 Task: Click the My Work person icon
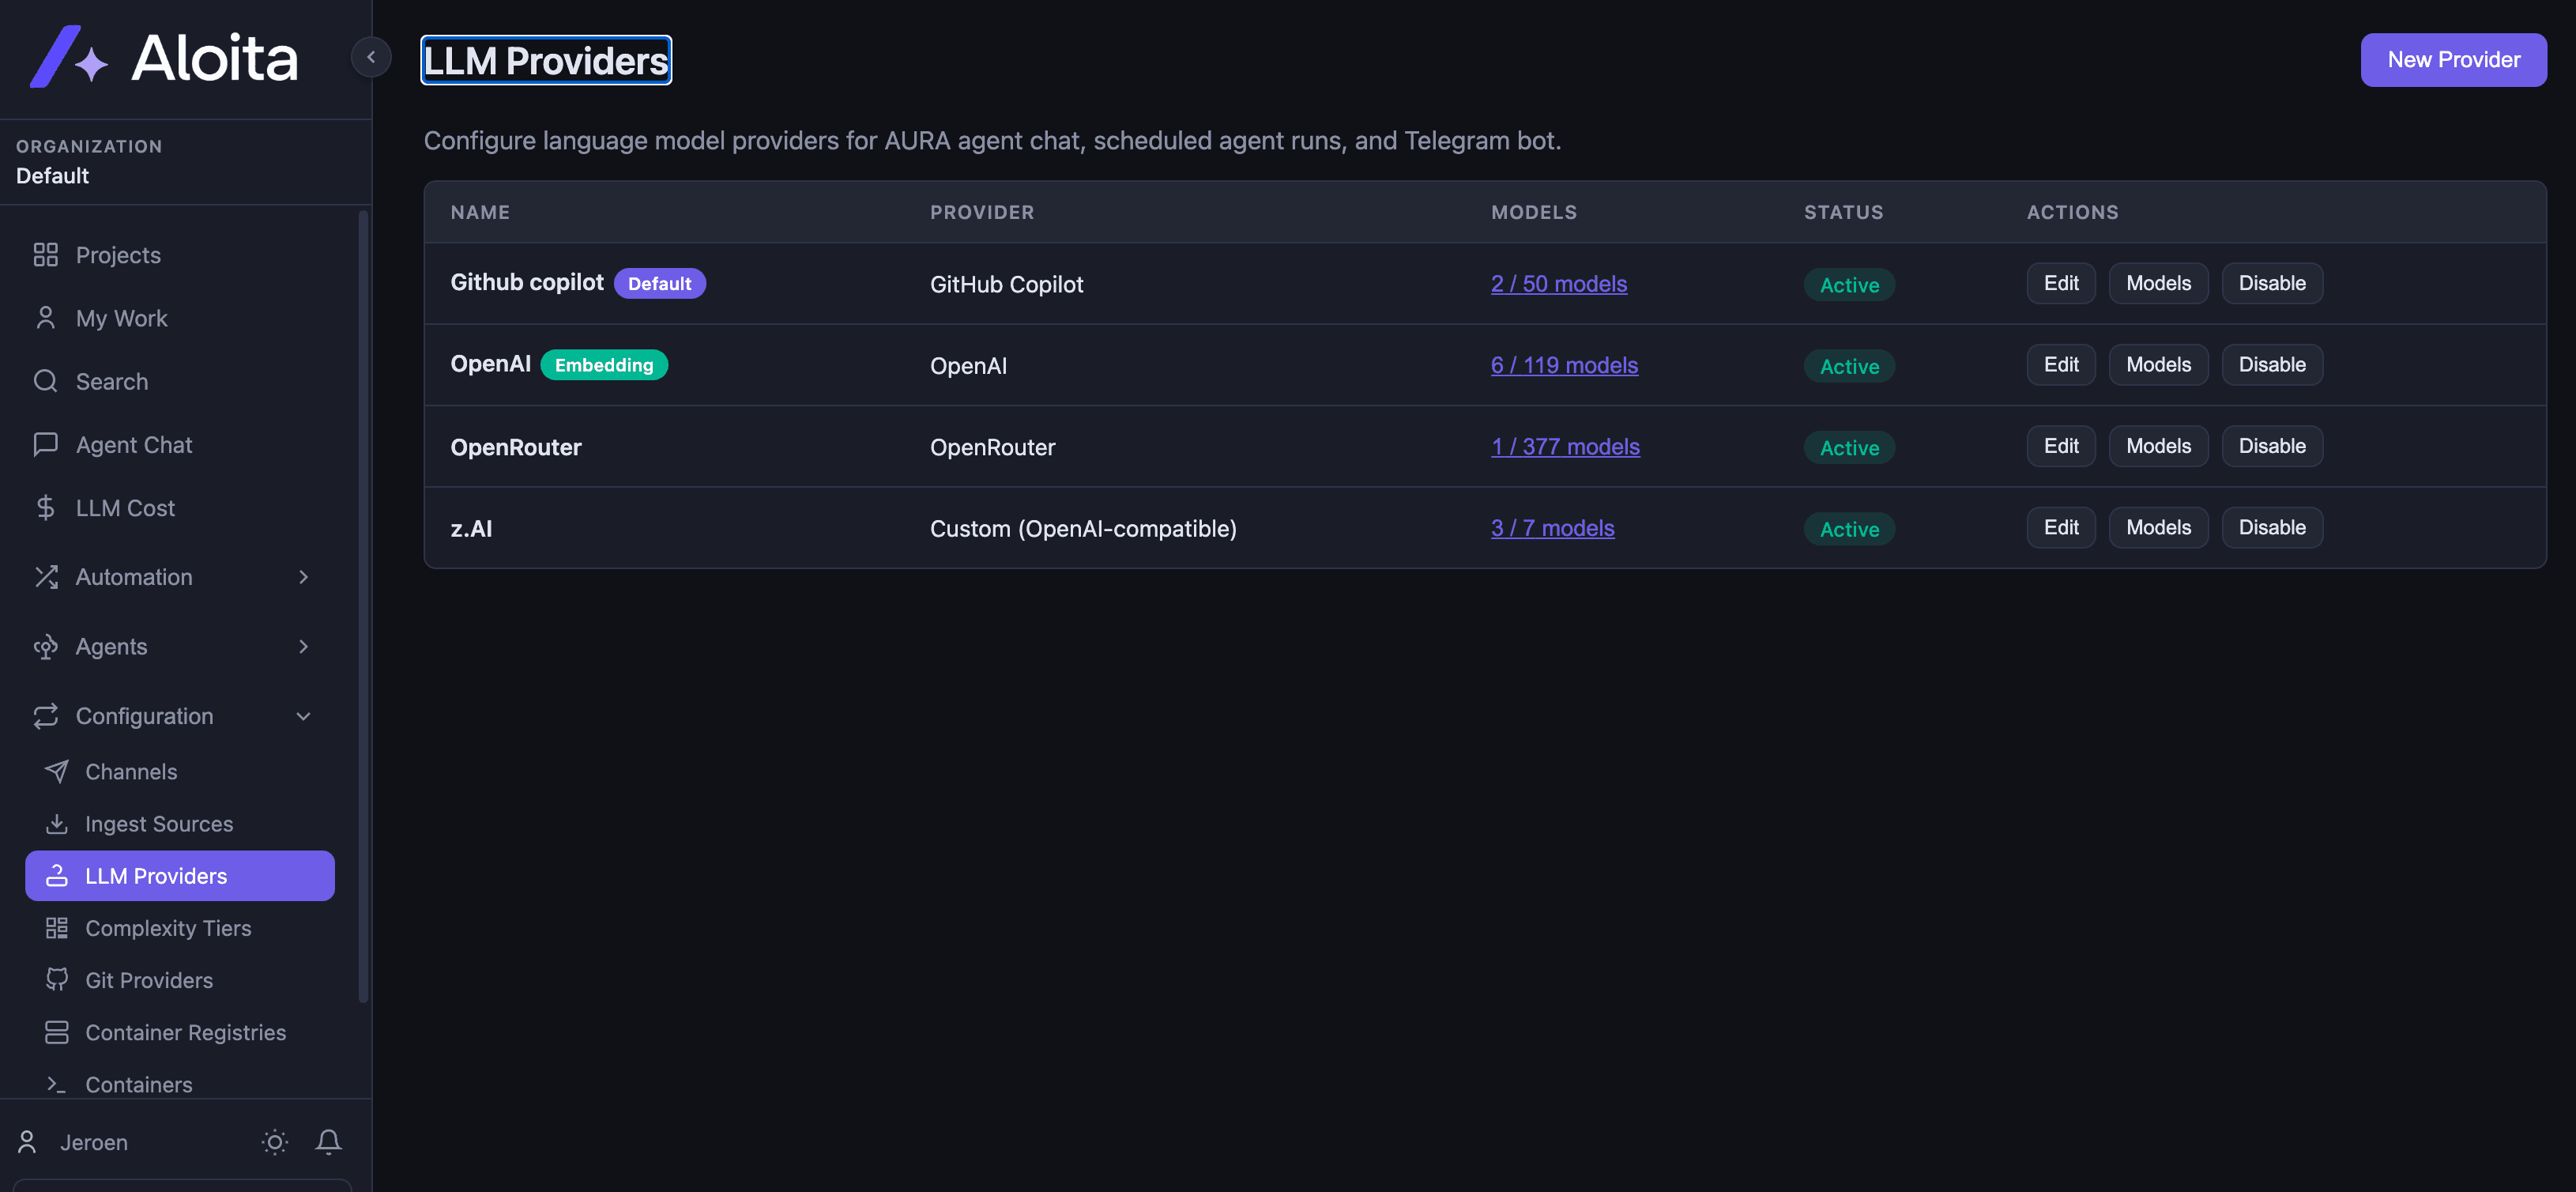click(45, 318)
